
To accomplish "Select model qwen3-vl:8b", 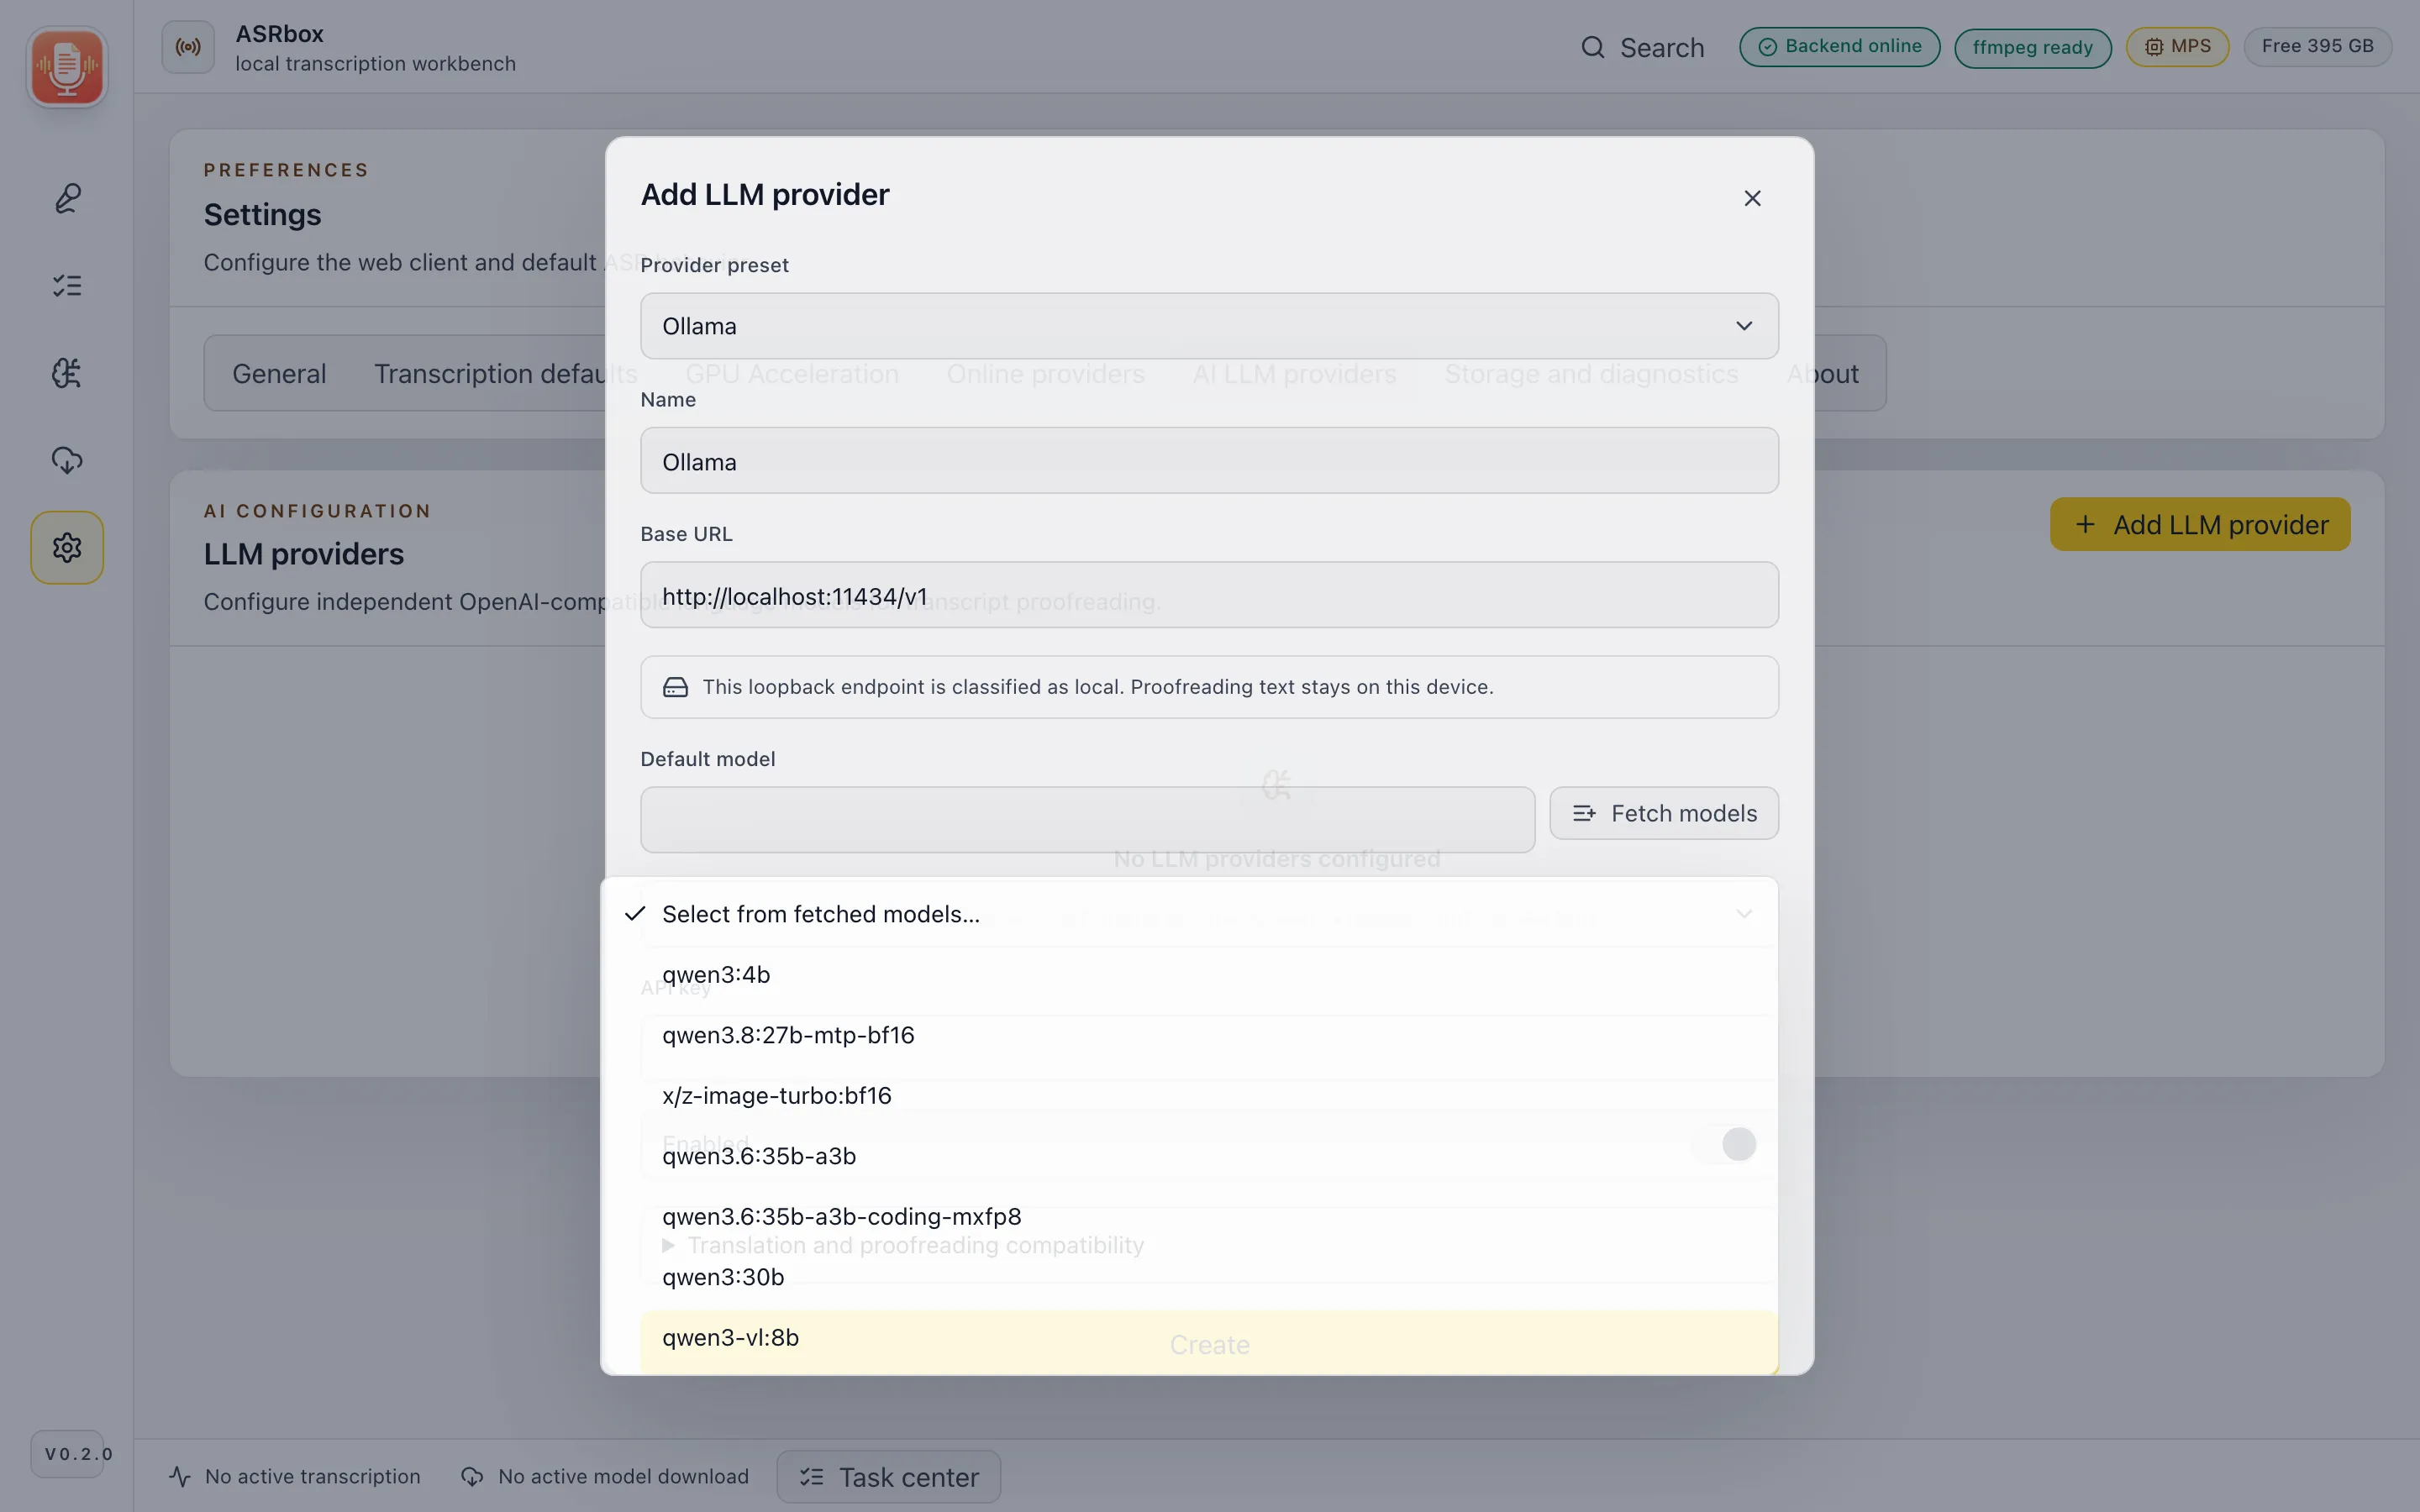I will pyautogui.click(x=1190, y=1338).
